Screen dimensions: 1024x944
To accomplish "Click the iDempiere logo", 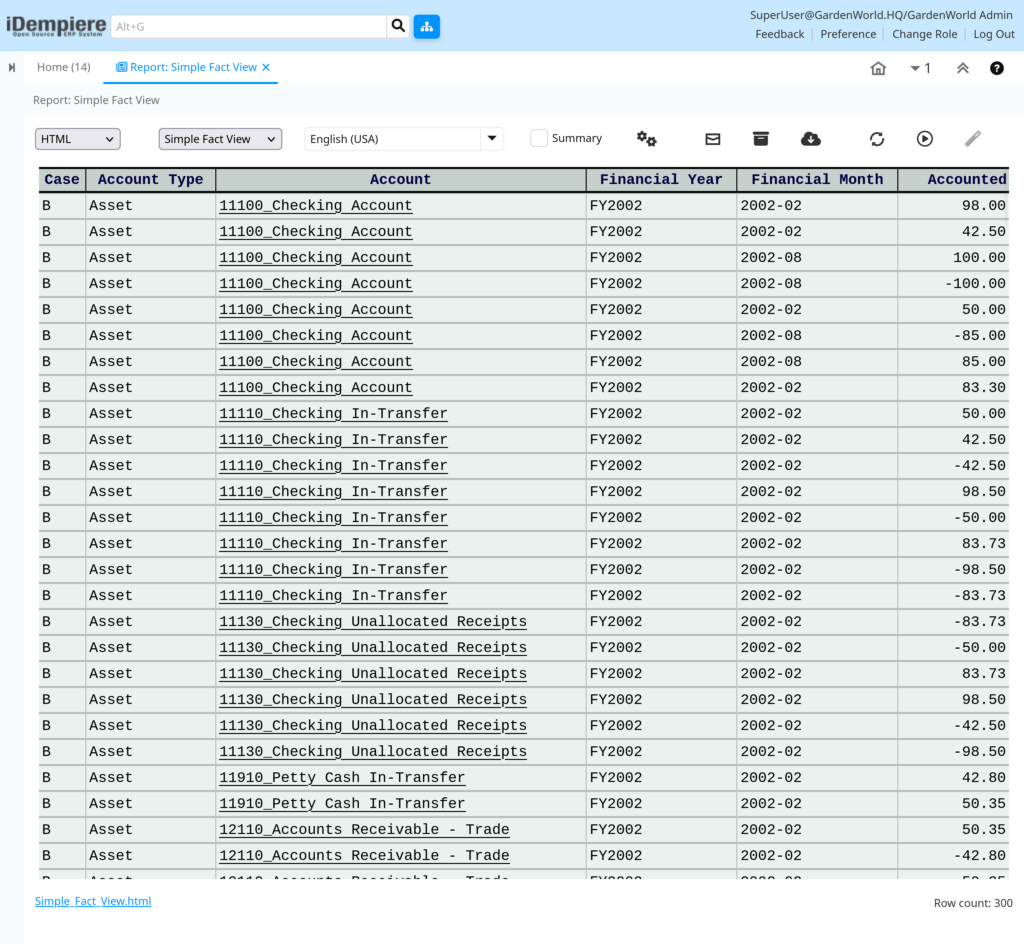I will [56, 26].
